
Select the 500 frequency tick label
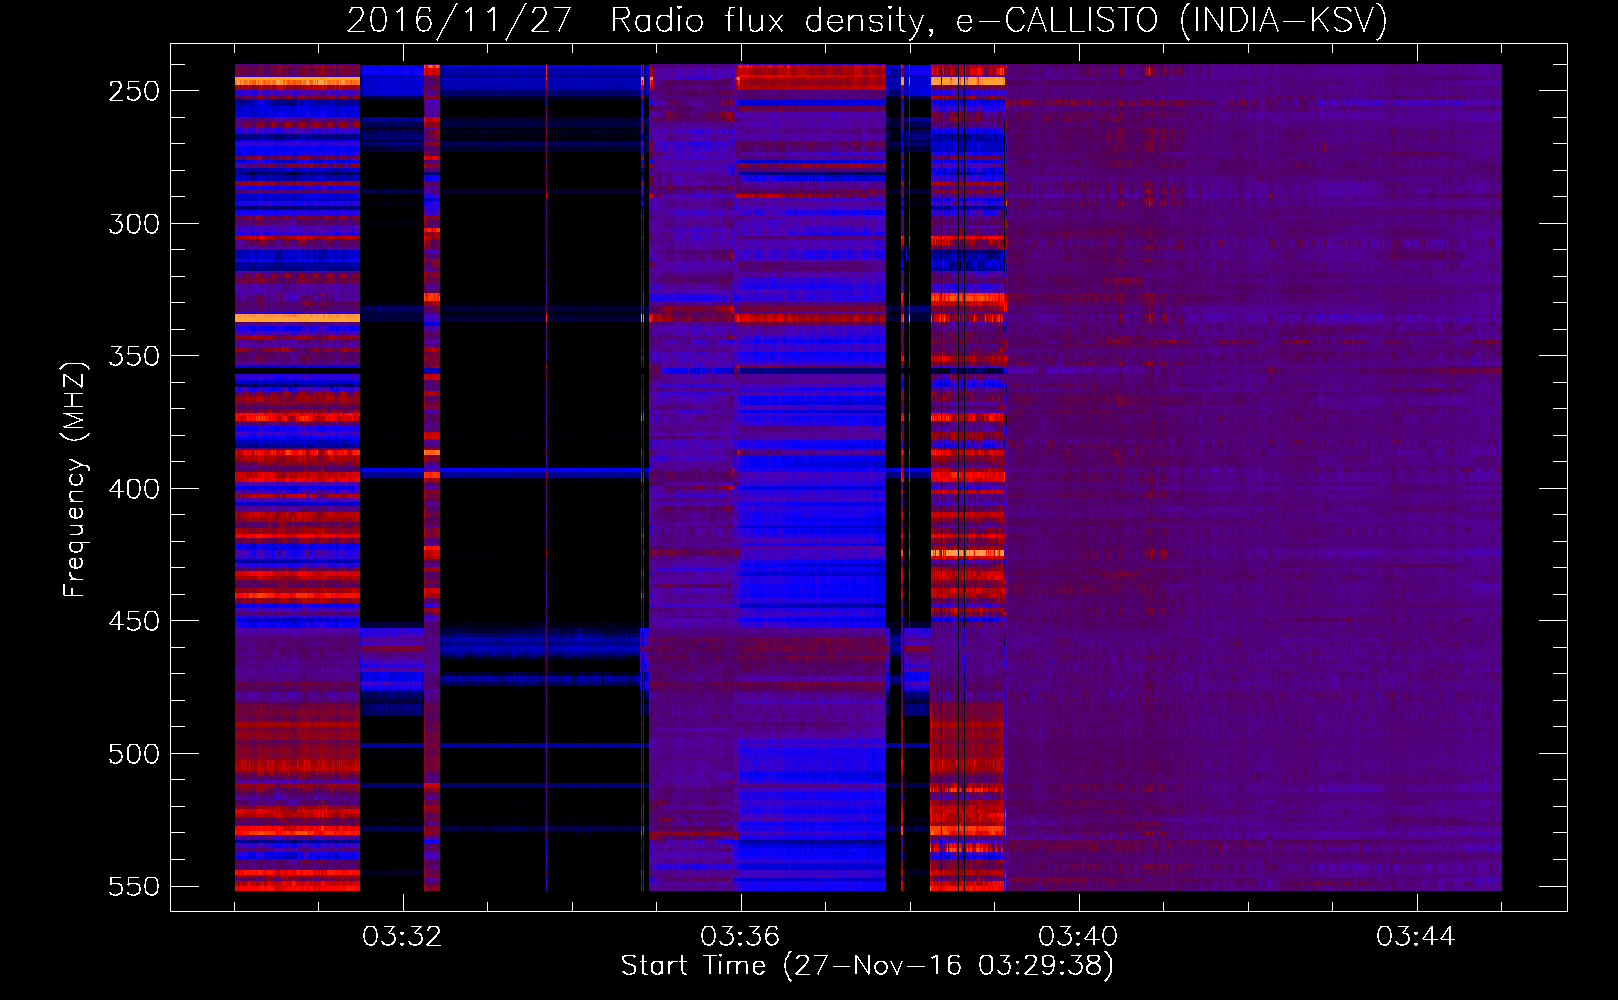coord(134,754)
